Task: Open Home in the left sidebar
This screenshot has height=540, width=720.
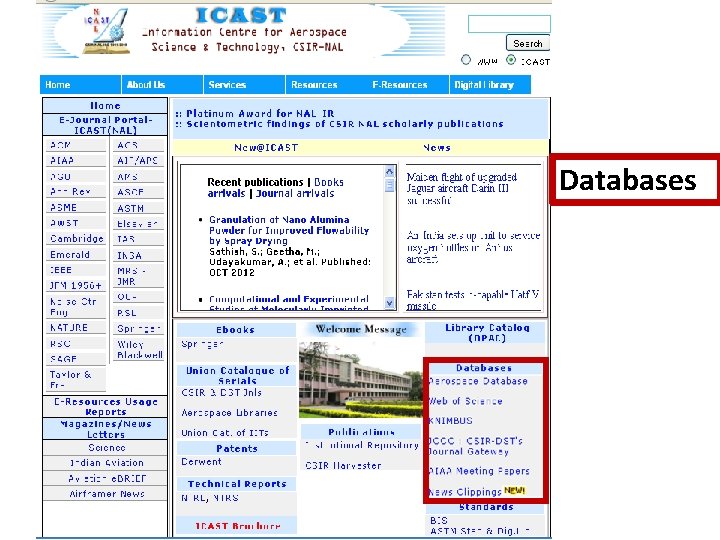Action: click(105, 106)
